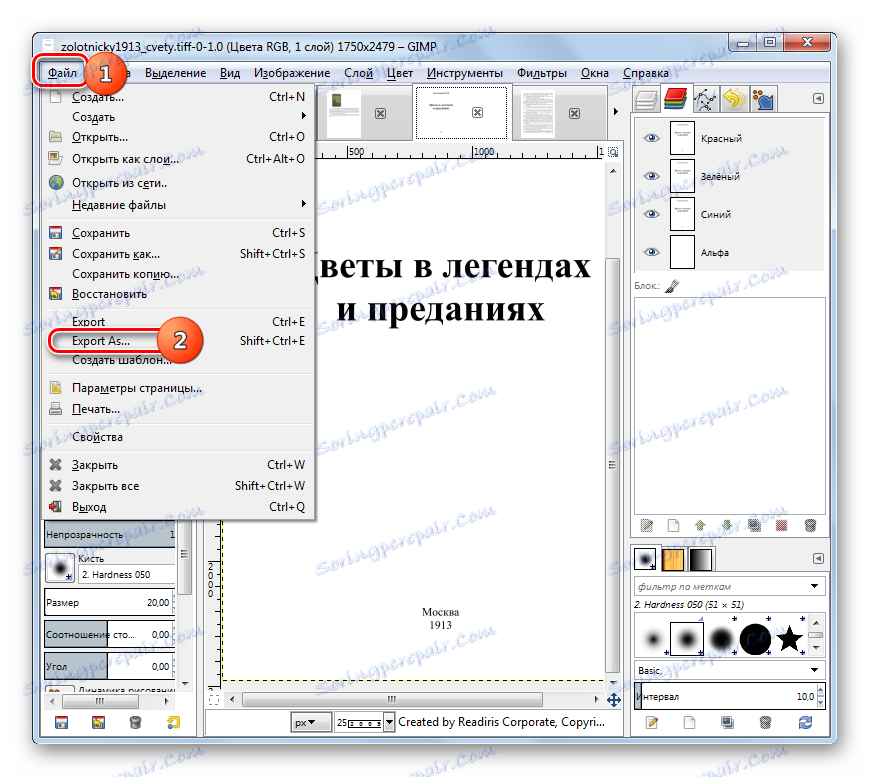
Task: Select Выход to quit GIMP
Action: coord(178,507)
